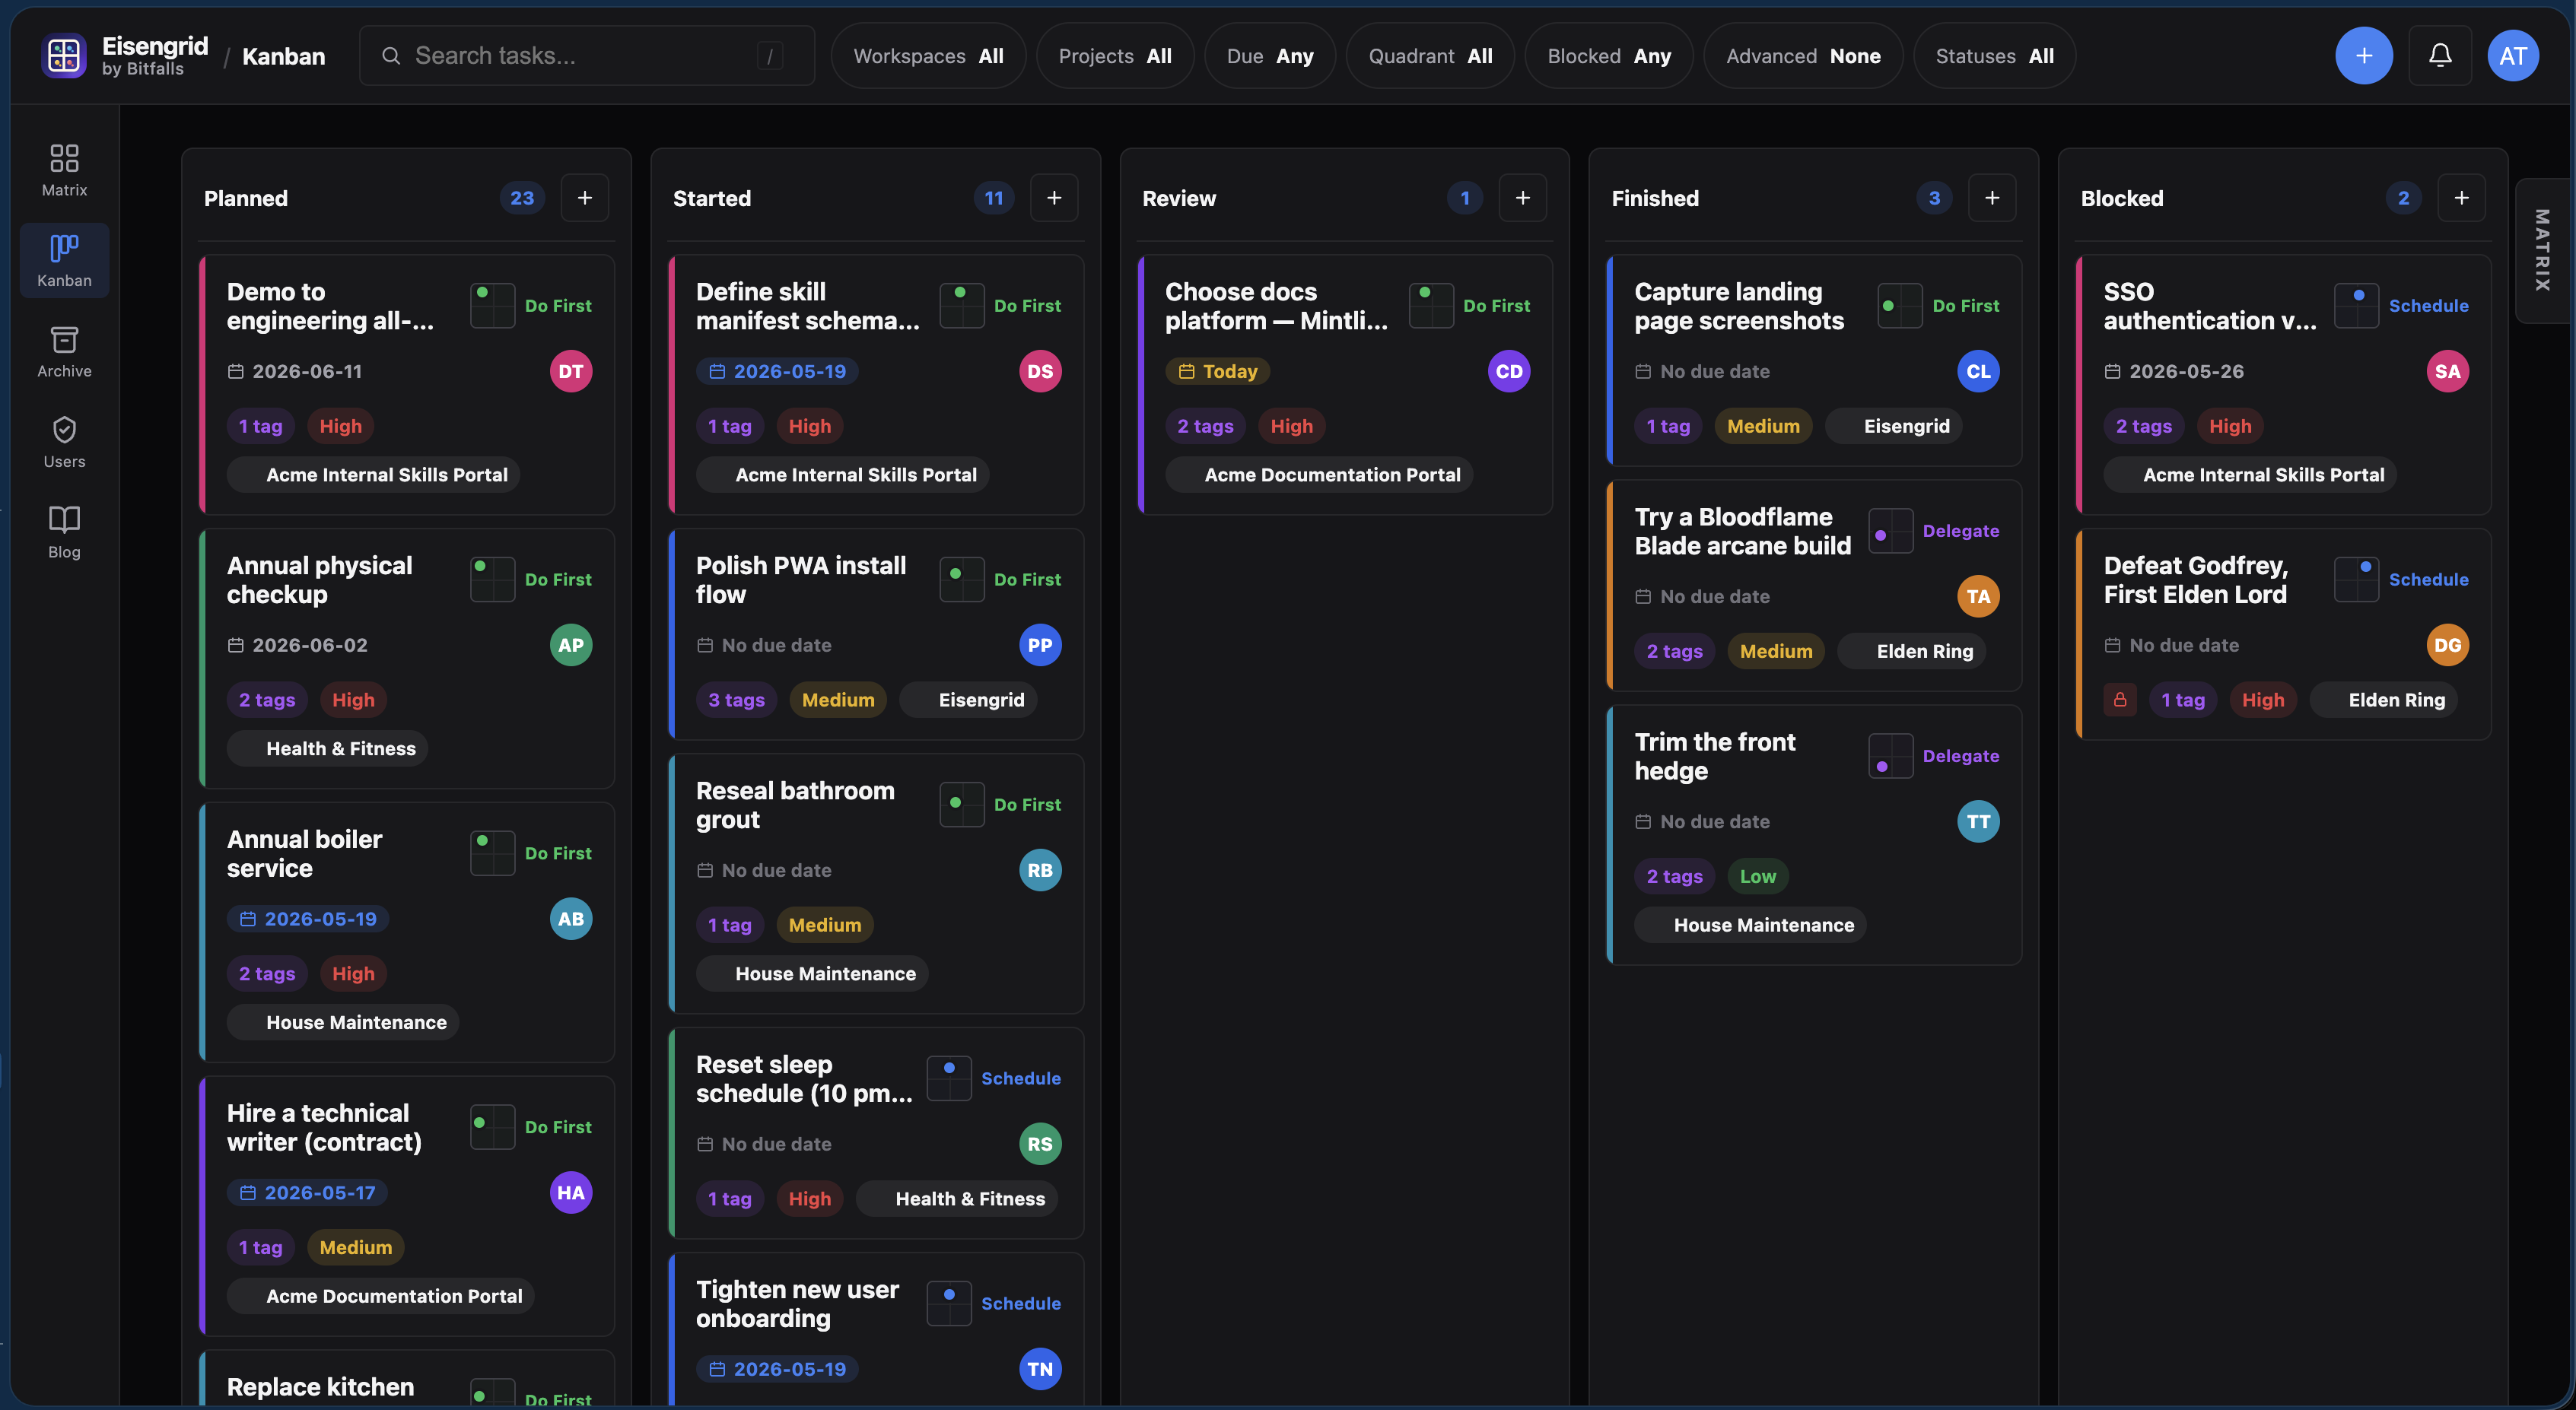Click the Planned column count badge 23

pos(522,198)
